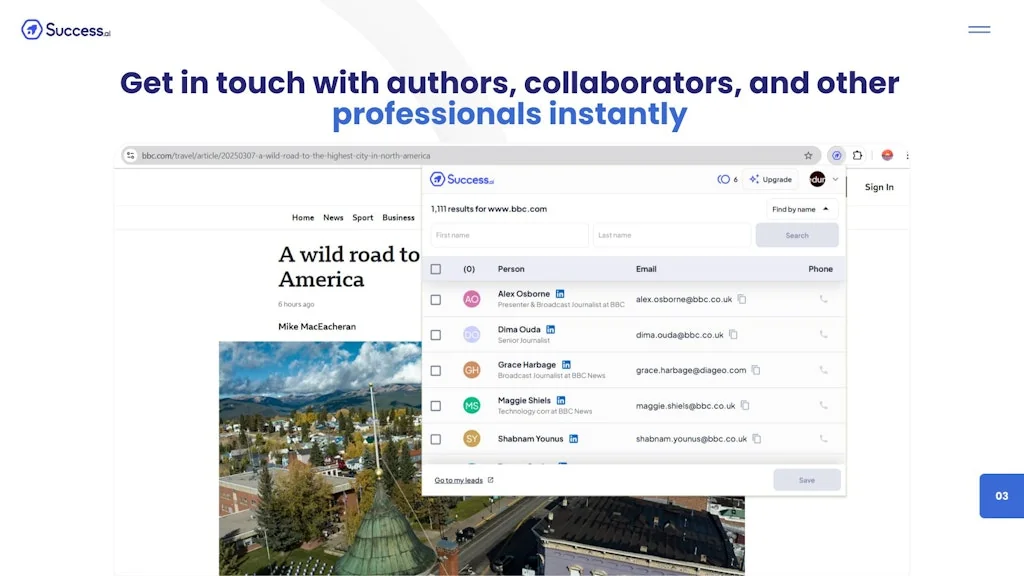The image size is (1024, 576).
Task: Open Go to my leads link
Action: 460,480
